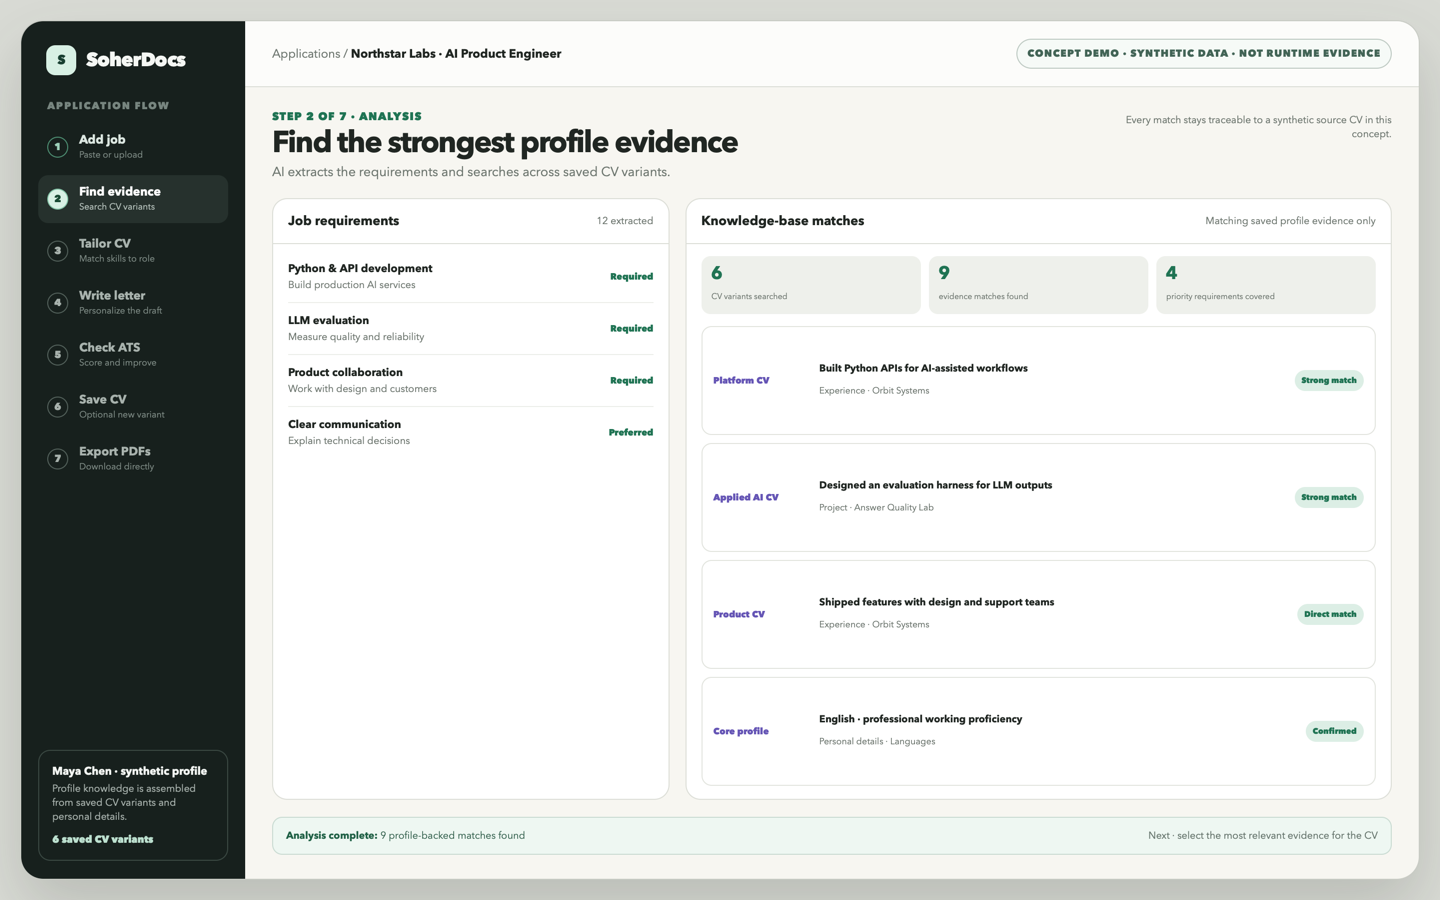Click 'Matching saved profile evidence only' text
This screenshot has height=900, width=1440.
[x=1290, y=221]
